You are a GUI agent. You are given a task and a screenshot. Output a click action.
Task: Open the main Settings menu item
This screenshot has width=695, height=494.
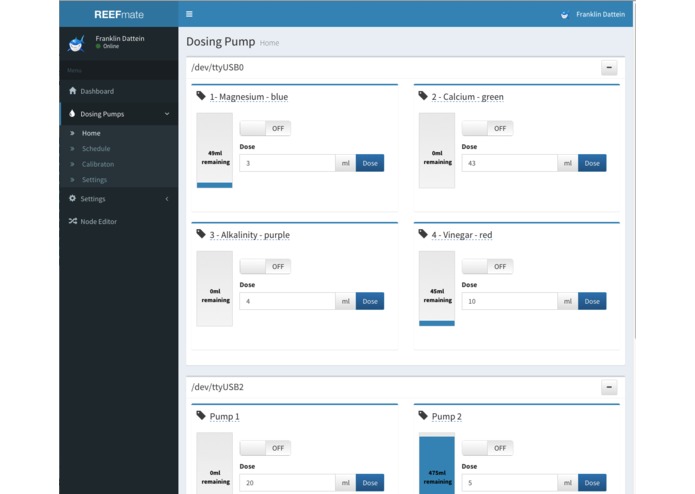point(119,199)
